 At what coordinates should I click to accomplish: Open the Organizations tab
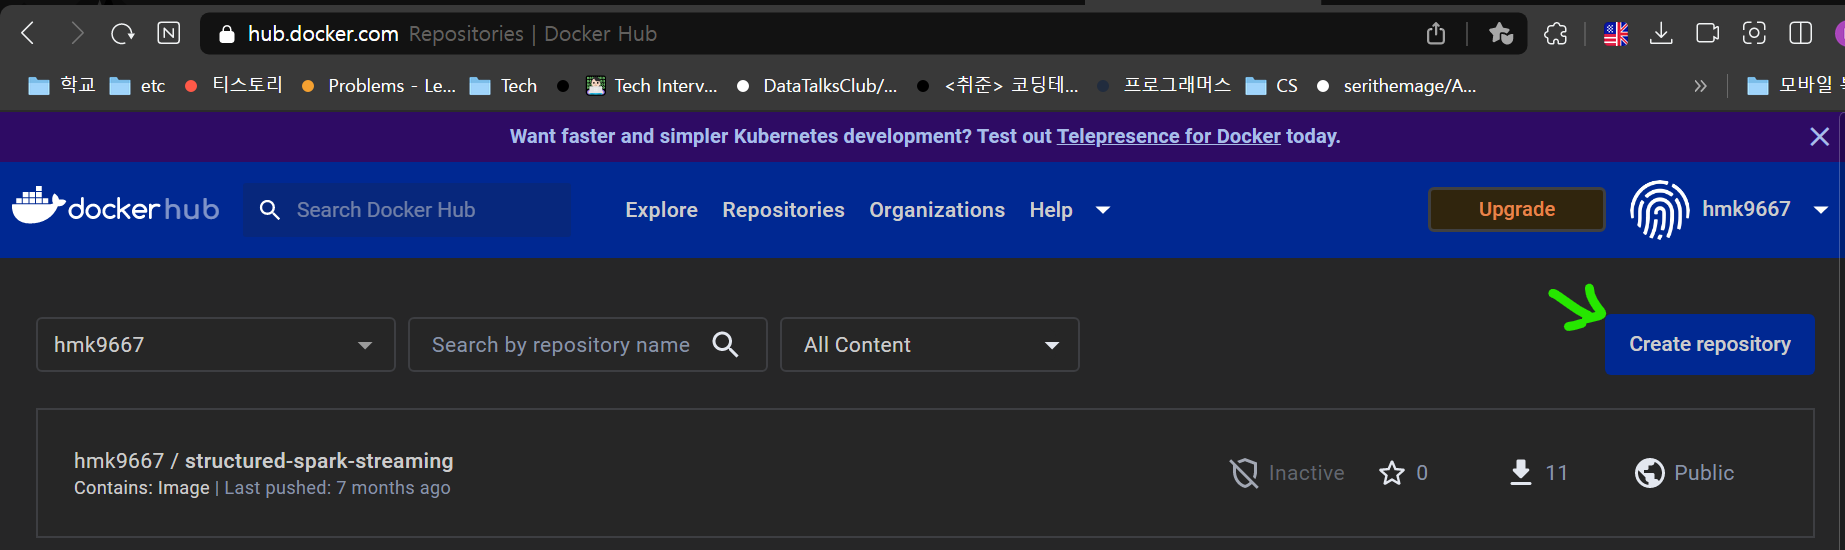pos(937,210)
